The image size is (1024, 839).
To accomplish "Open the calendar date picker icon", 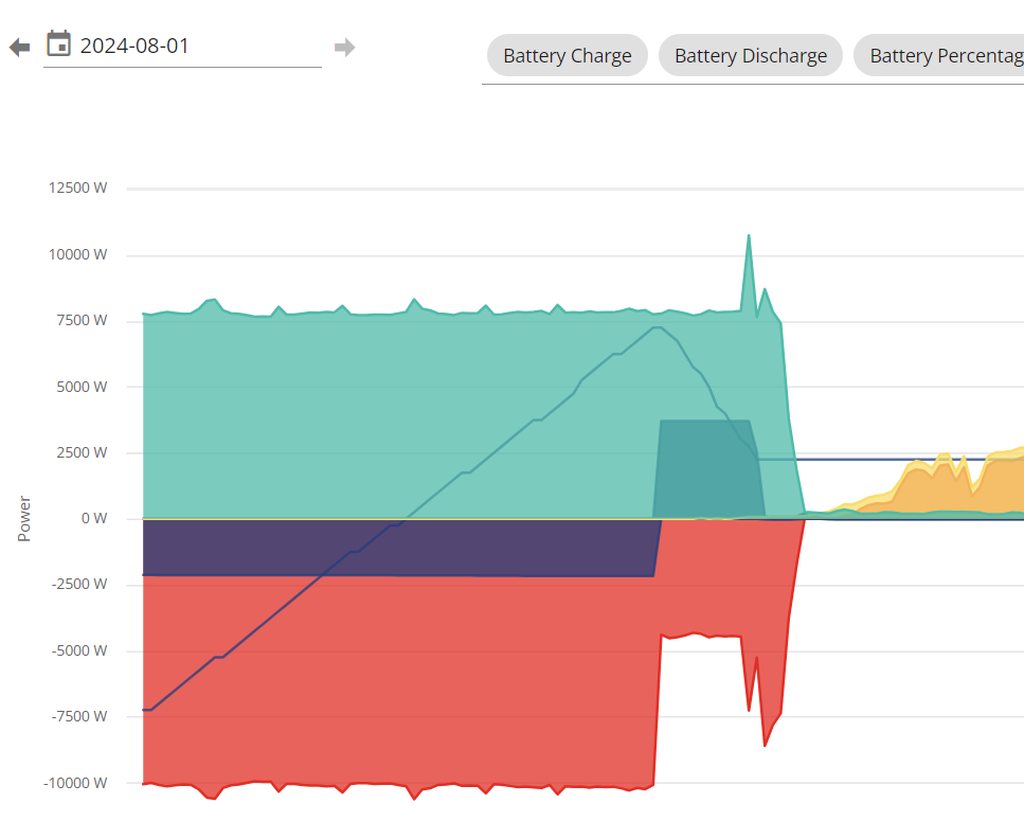I will click(x=59, y=44).
